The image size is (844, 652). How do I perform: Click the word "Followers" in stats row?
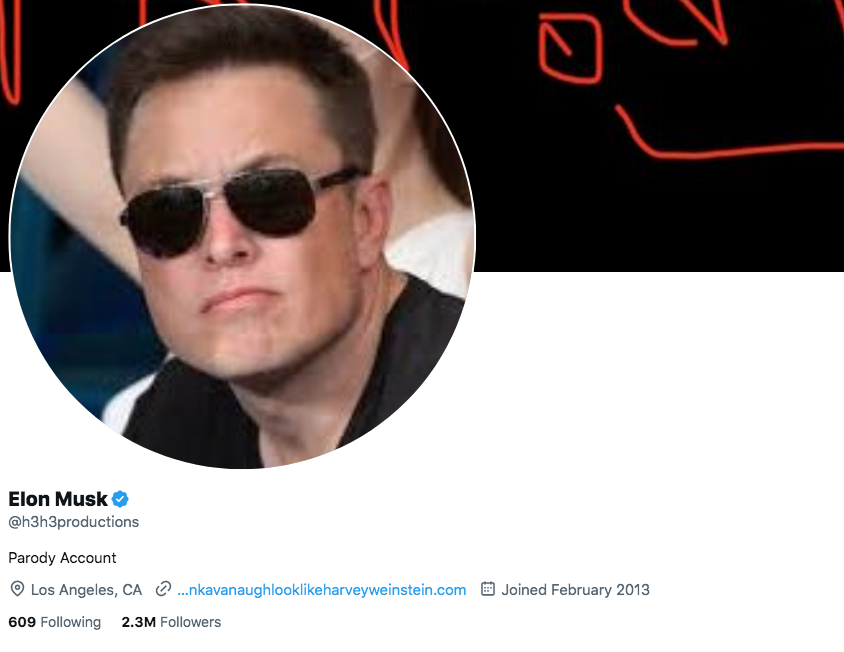[190, 622]
